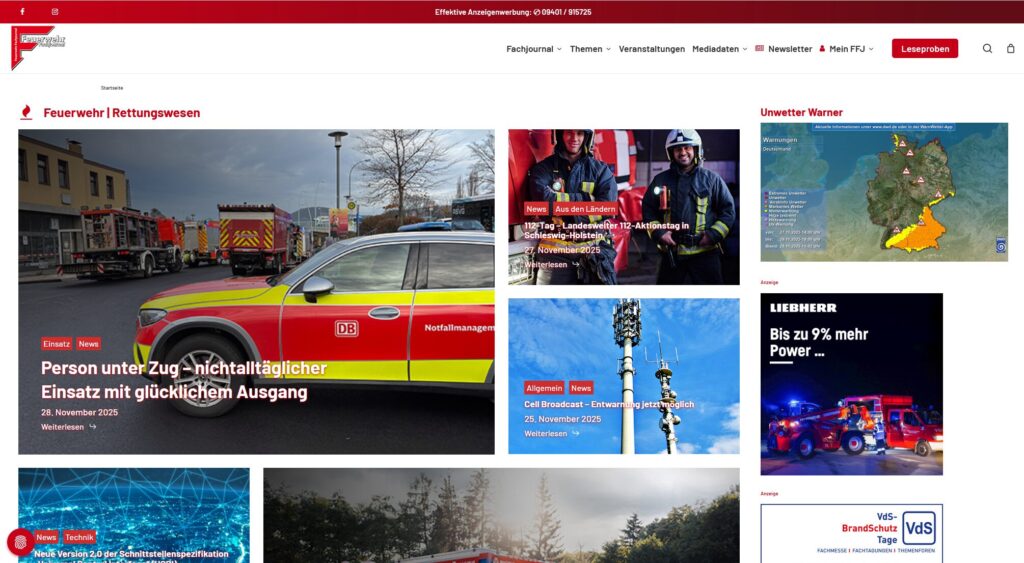Viewport: 1024px width, 563px height.
Task: Open the search magnifier icon
Action: (987, 49)
